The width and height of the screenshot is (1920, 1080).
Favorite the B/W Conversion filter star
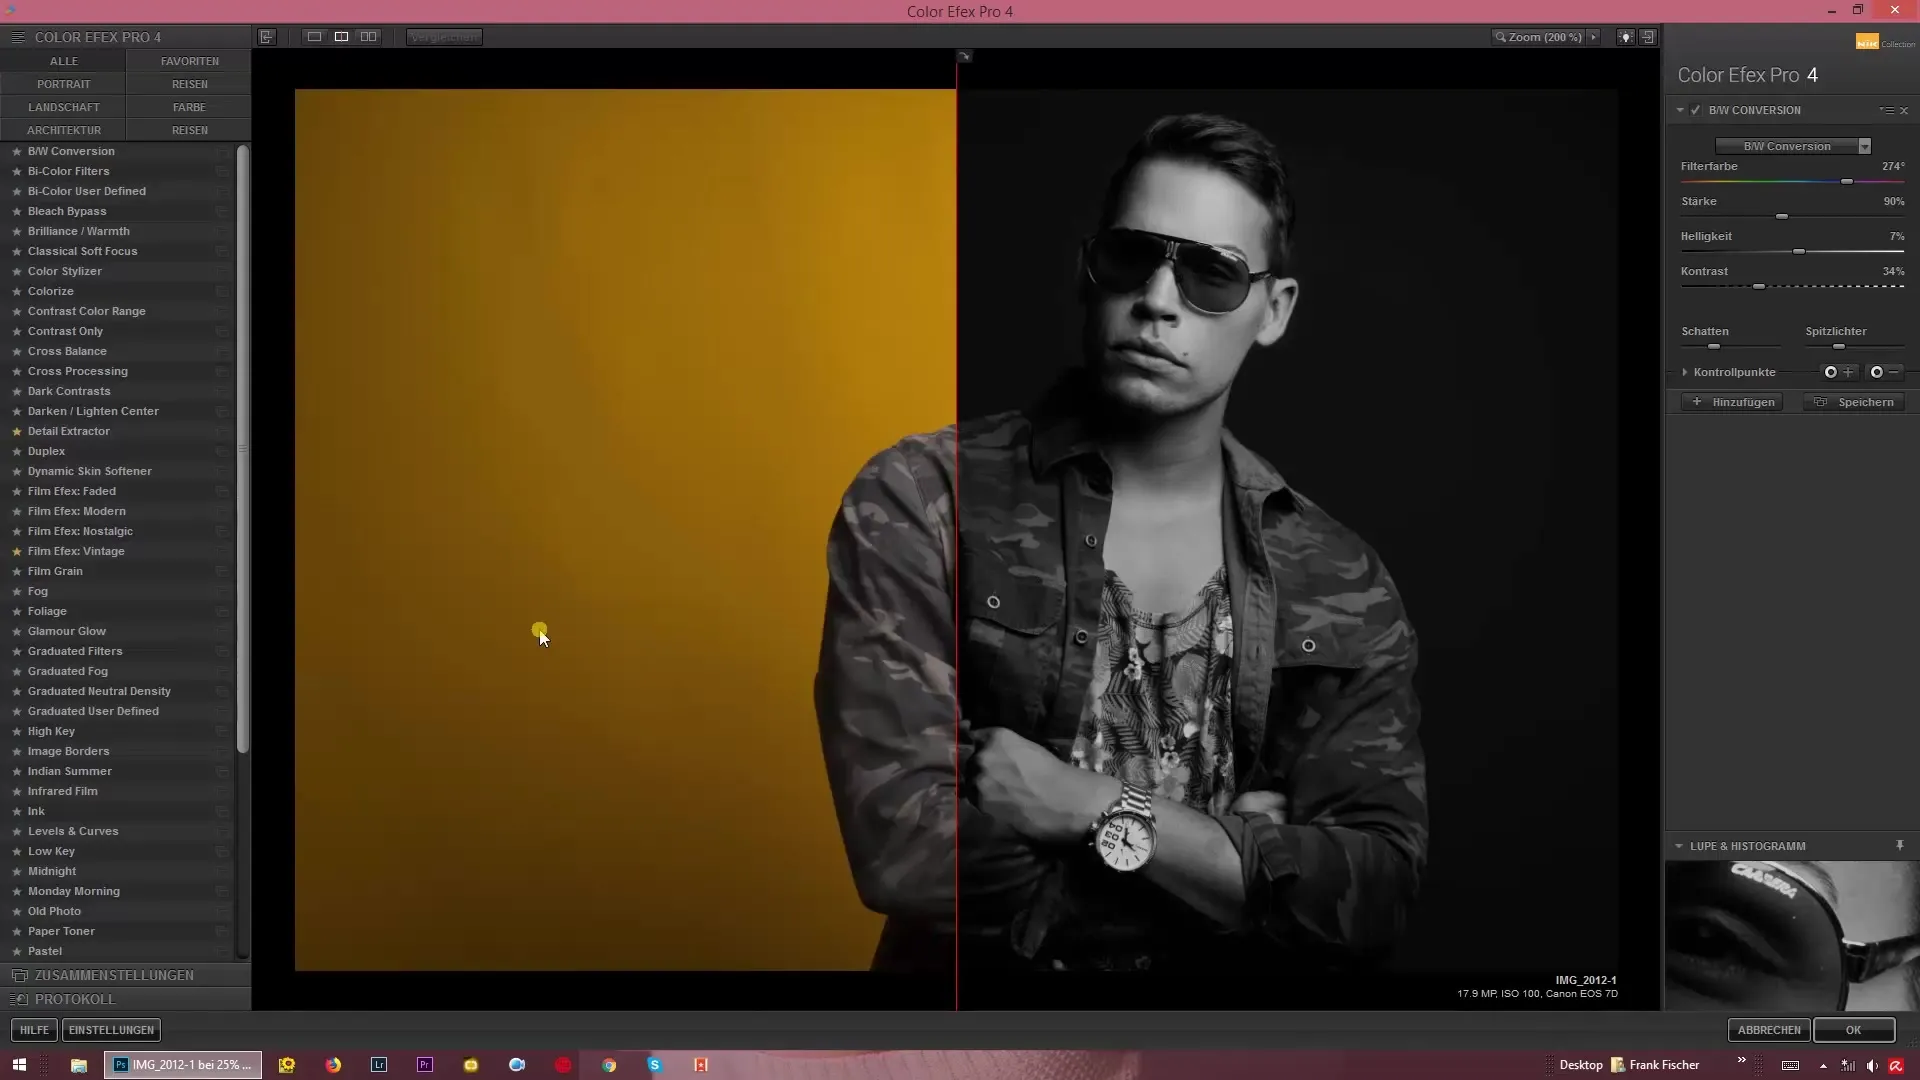[x=16, y=152]
